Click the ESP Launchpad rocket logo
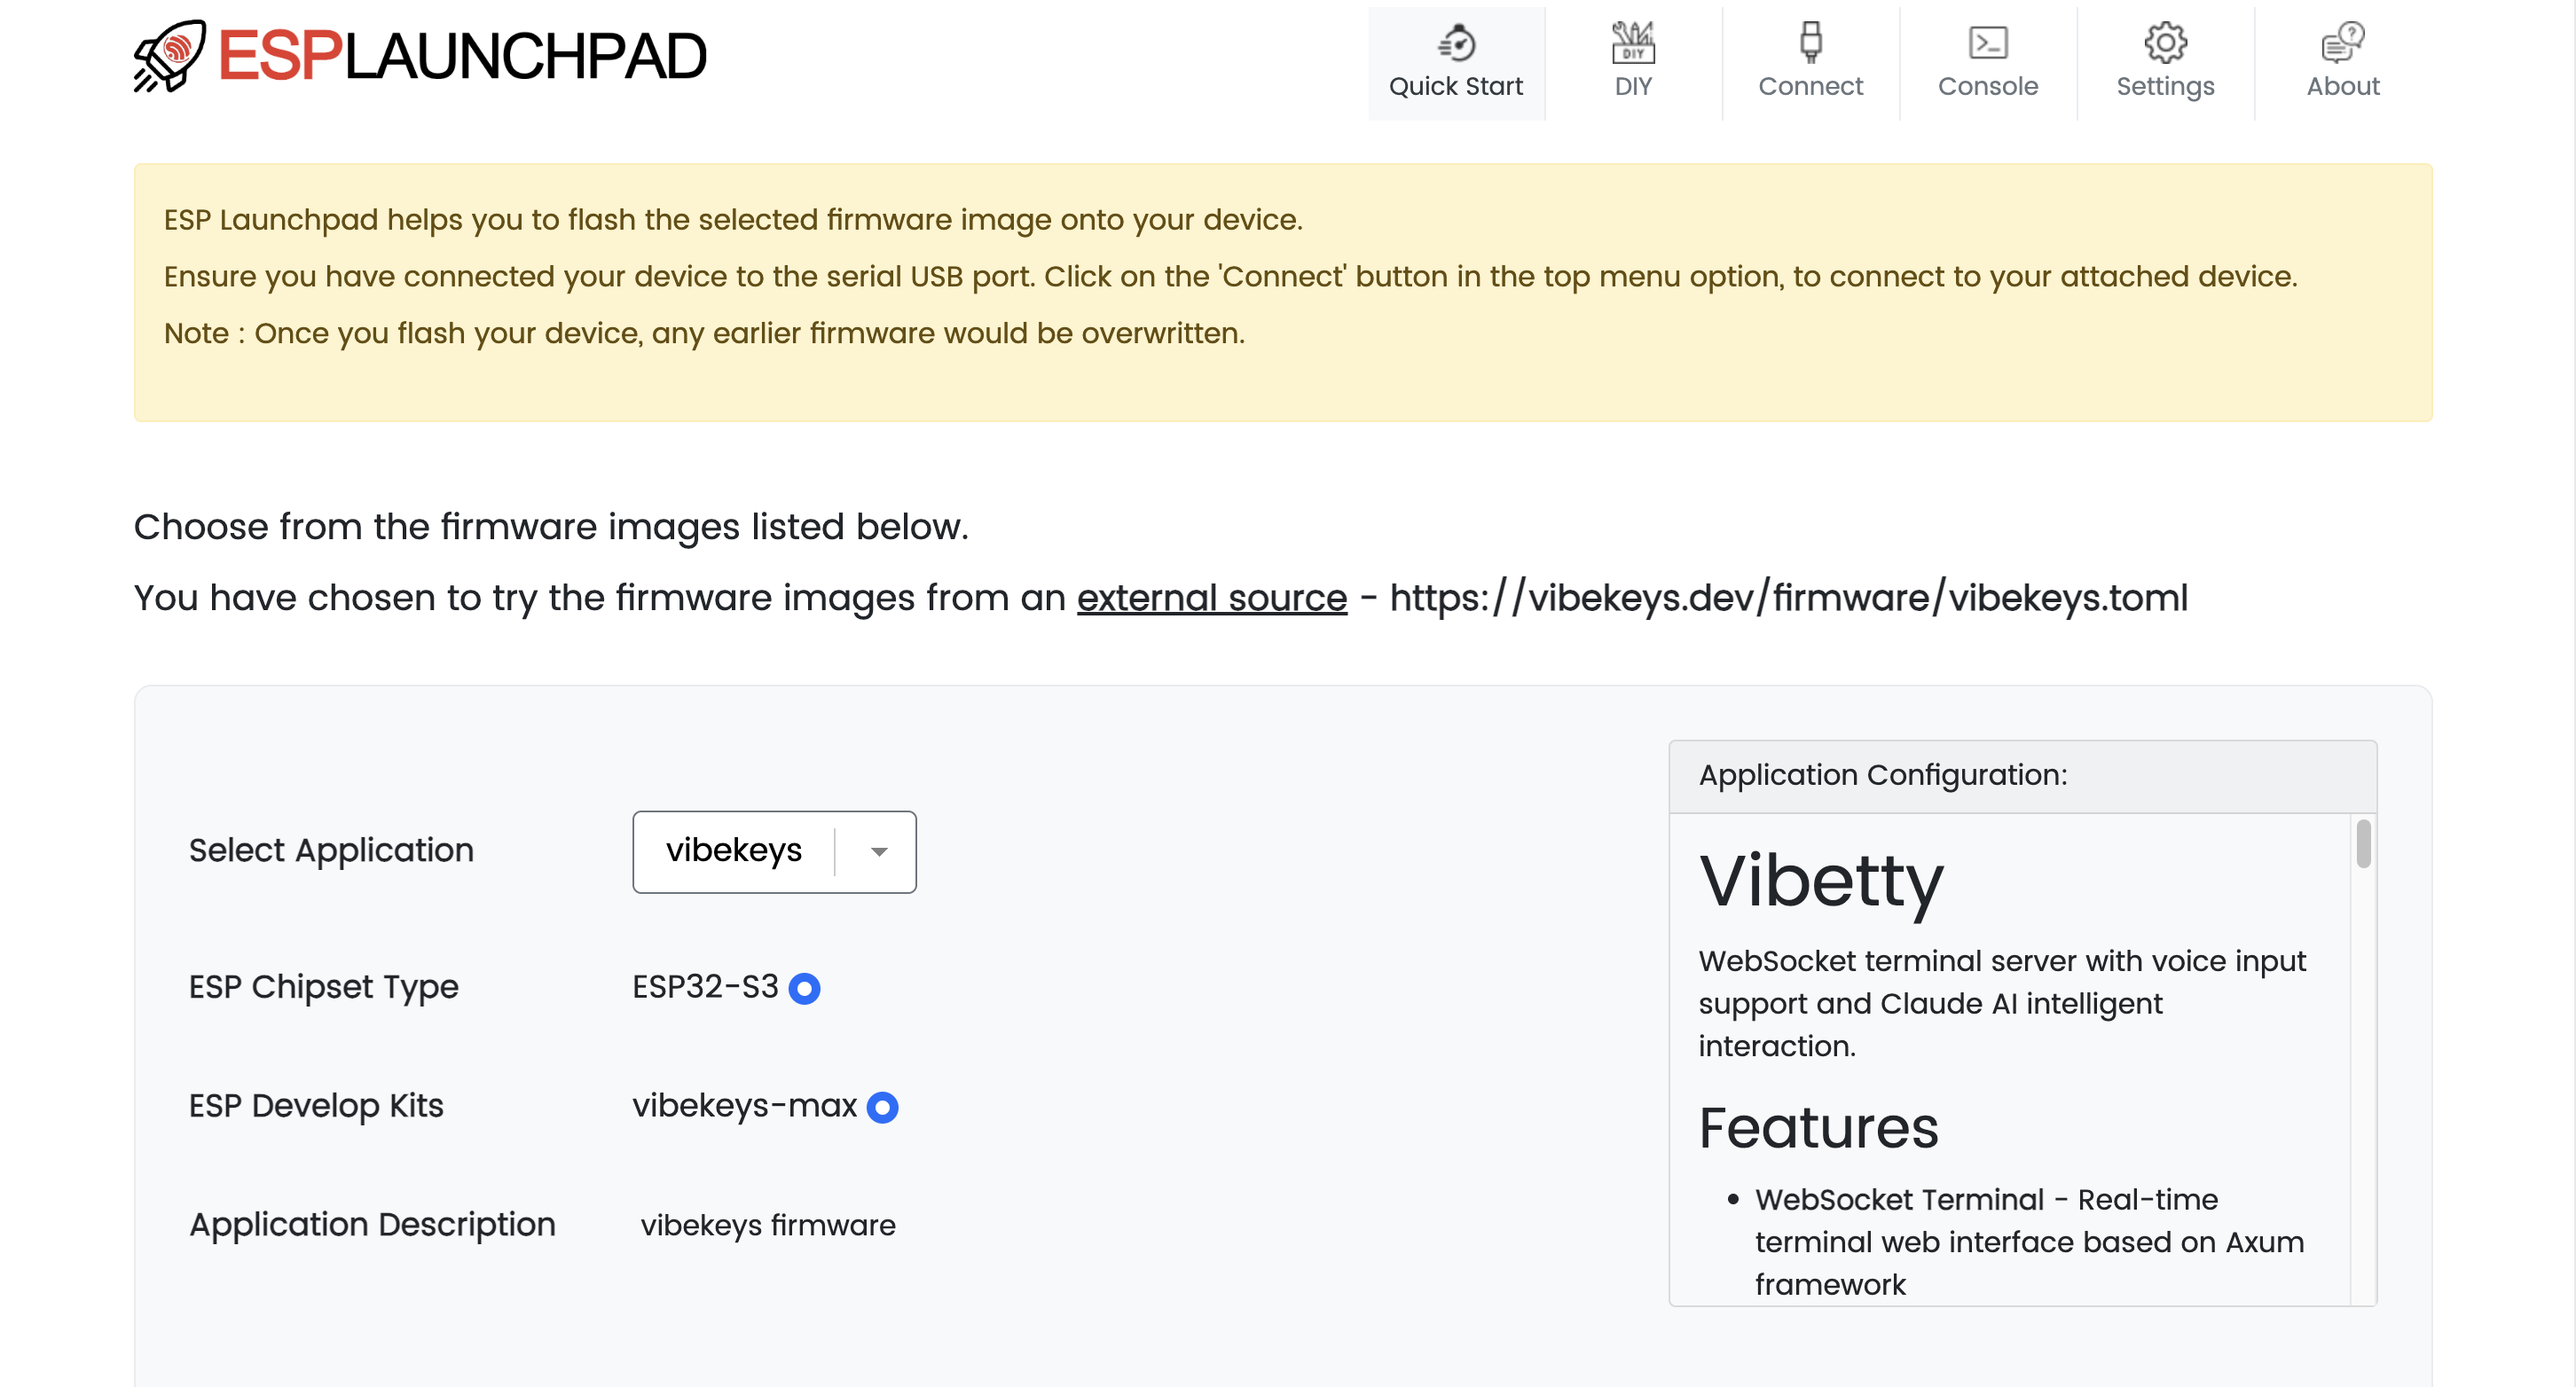 pyautogui.click(x=170, y=56)
